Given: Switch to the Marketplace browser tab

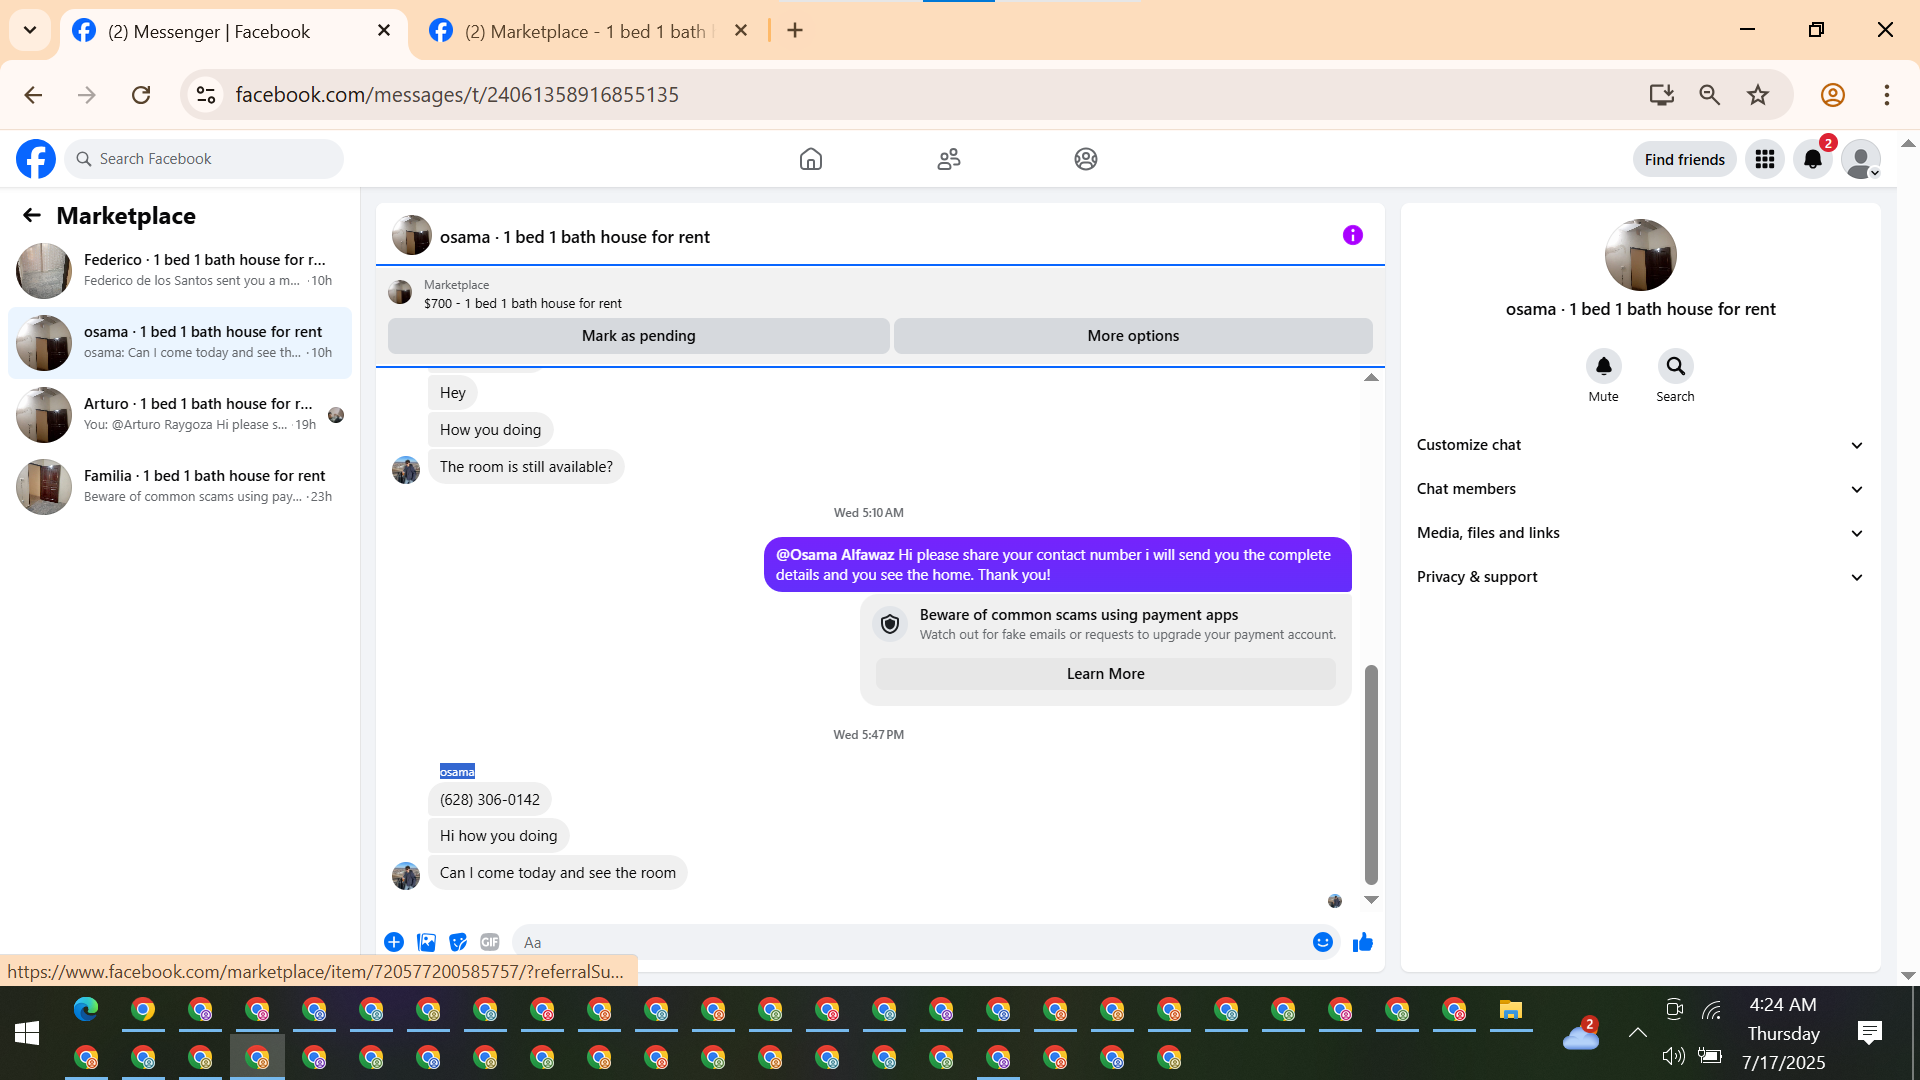Looking at the screenshot, I should (585, 31).
